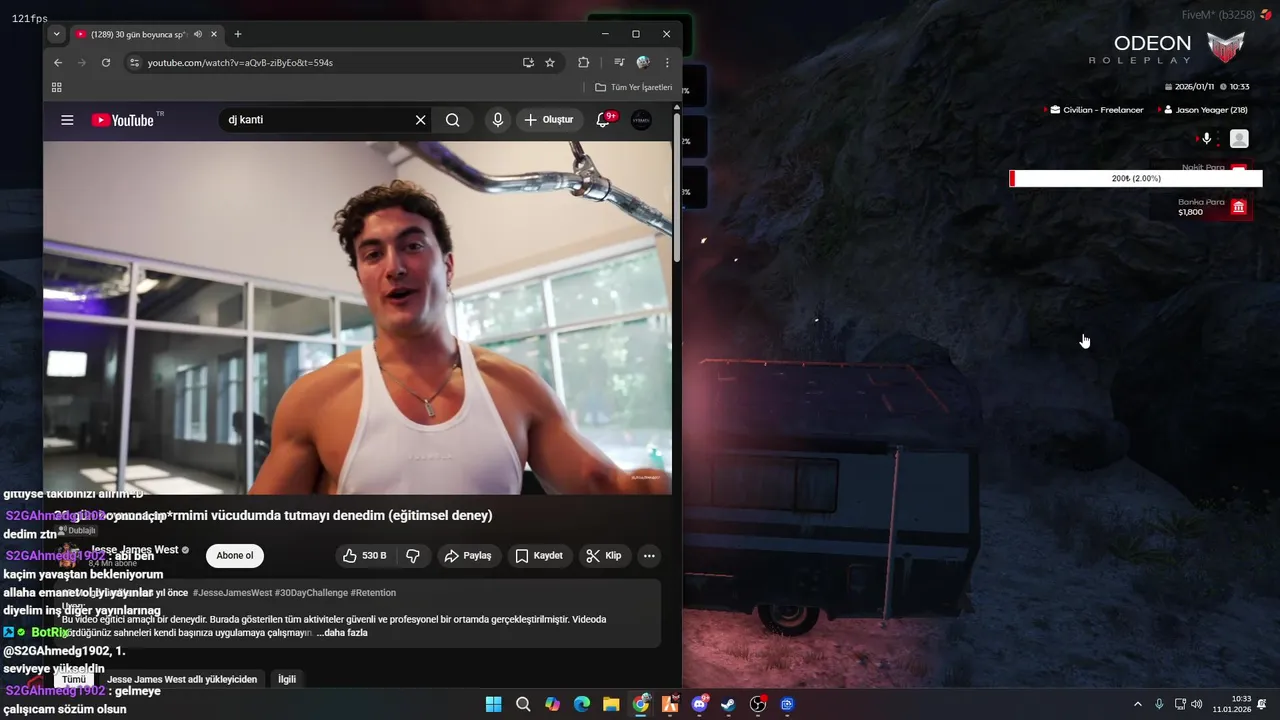Open Microsoft Edge from taskbar
This screenshot has height=720, width=1280.
582,704
